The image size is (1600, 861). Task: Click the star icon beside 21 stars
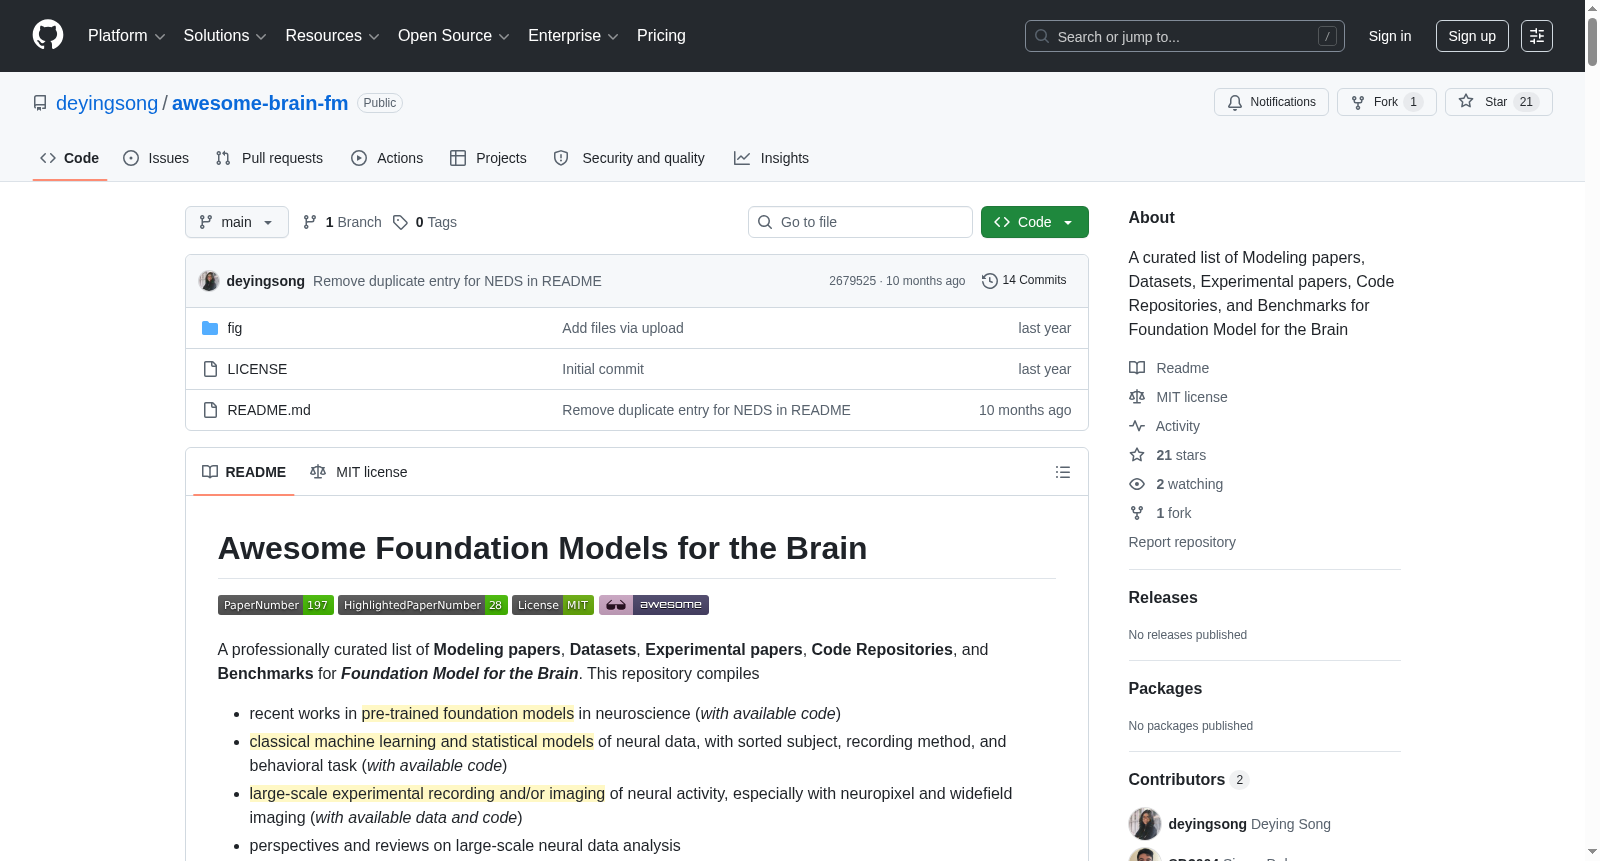point(1137,455)
